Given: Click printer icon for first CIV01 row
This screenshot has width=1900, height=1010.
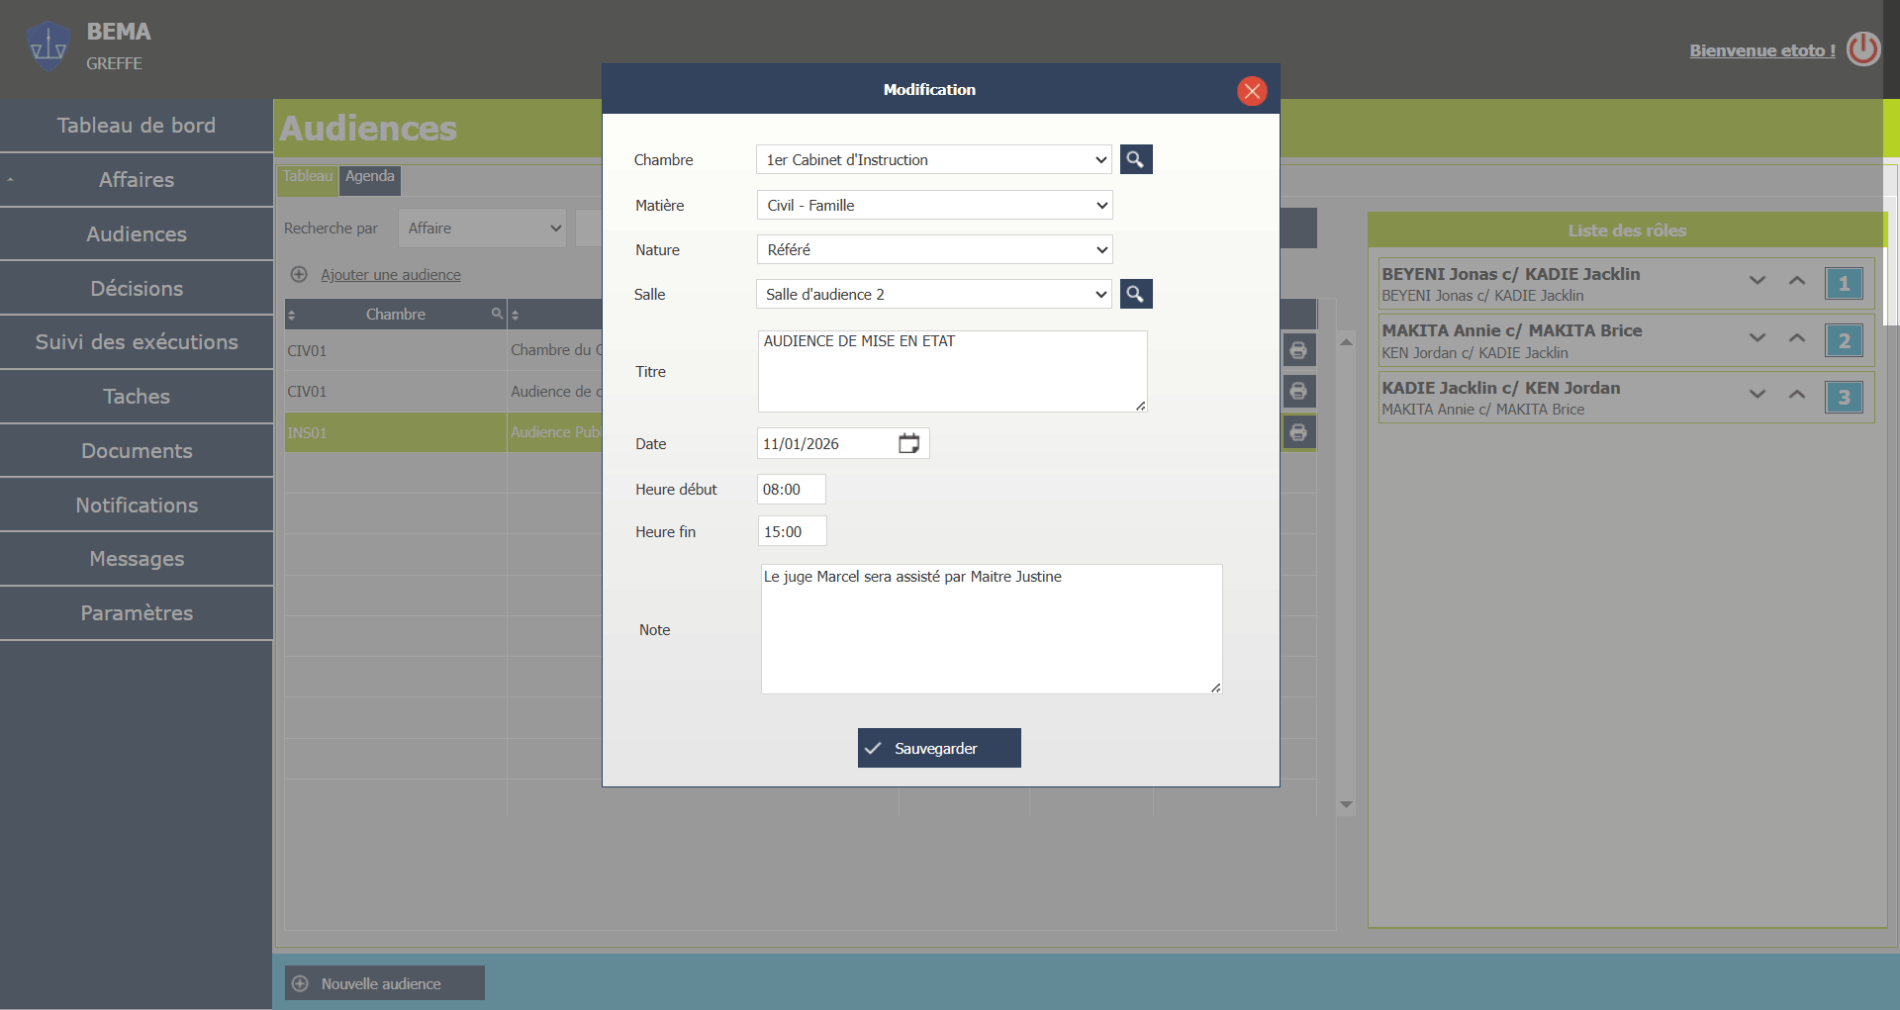Looking at the screenshot, I should pos(1298,351).
